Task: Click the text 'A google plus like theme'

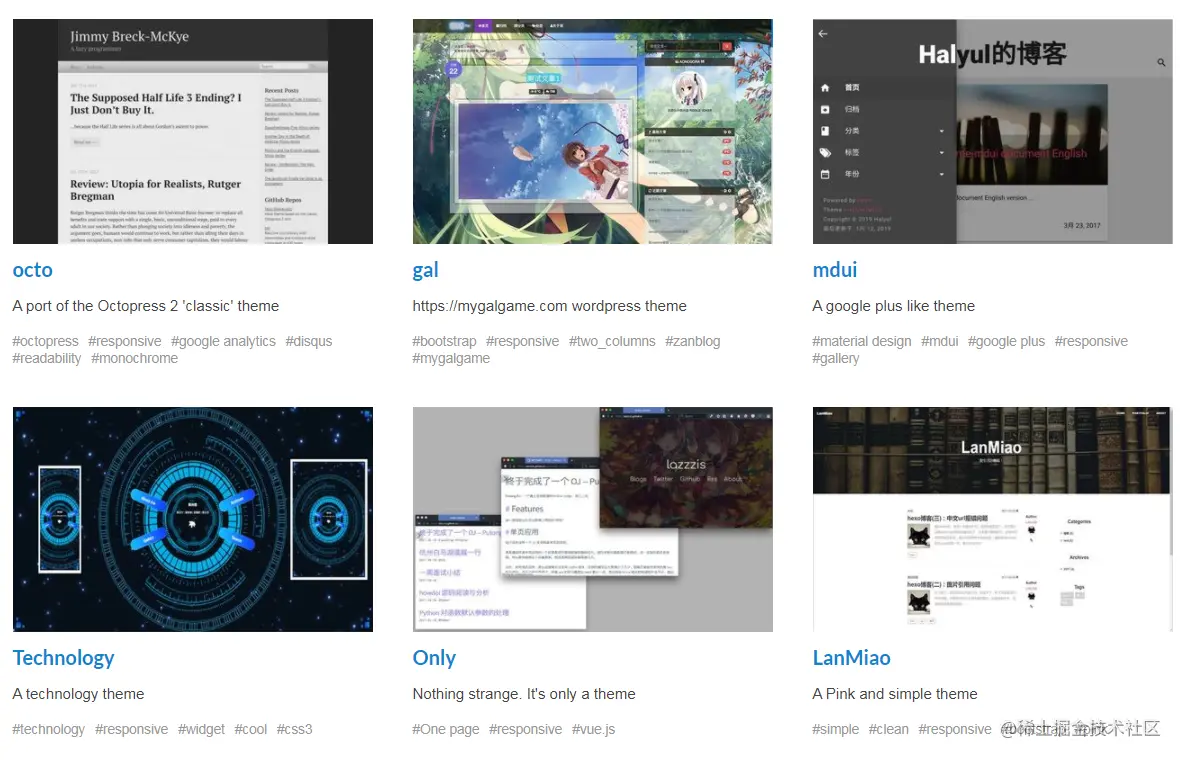Action: [893, 306]
